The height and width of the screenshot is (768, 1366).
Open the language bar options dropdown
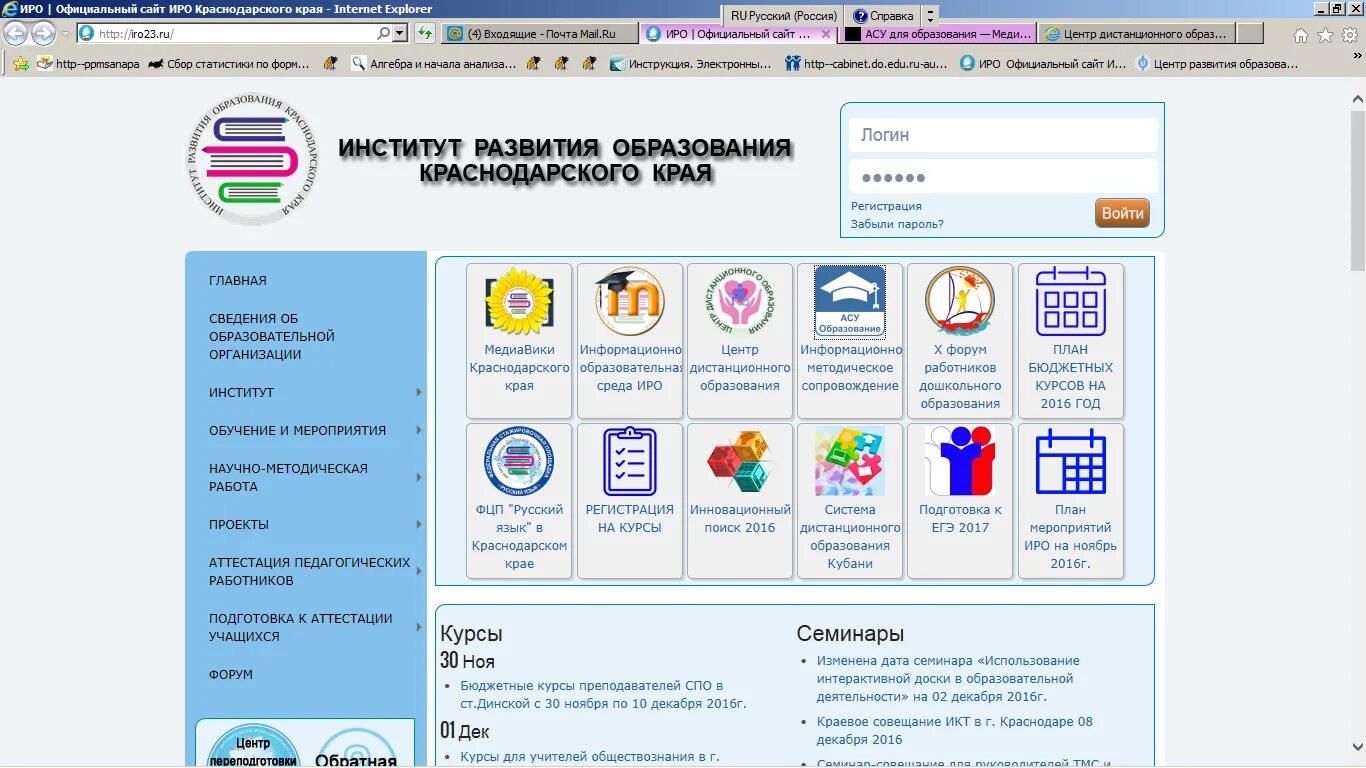coord(930,16)
